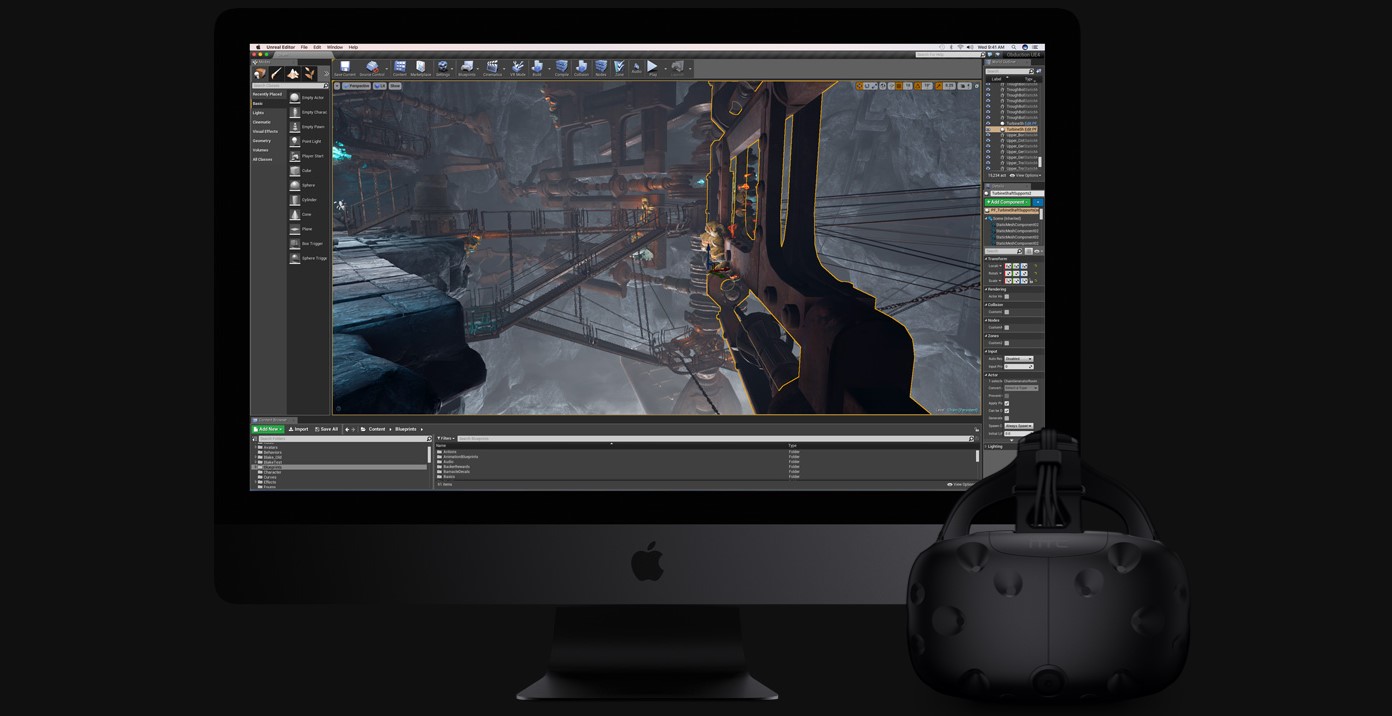The width and height of the screenshot is (1392, 716).
Task: Activate VR Mode in the toolbar
Action: 518,68
